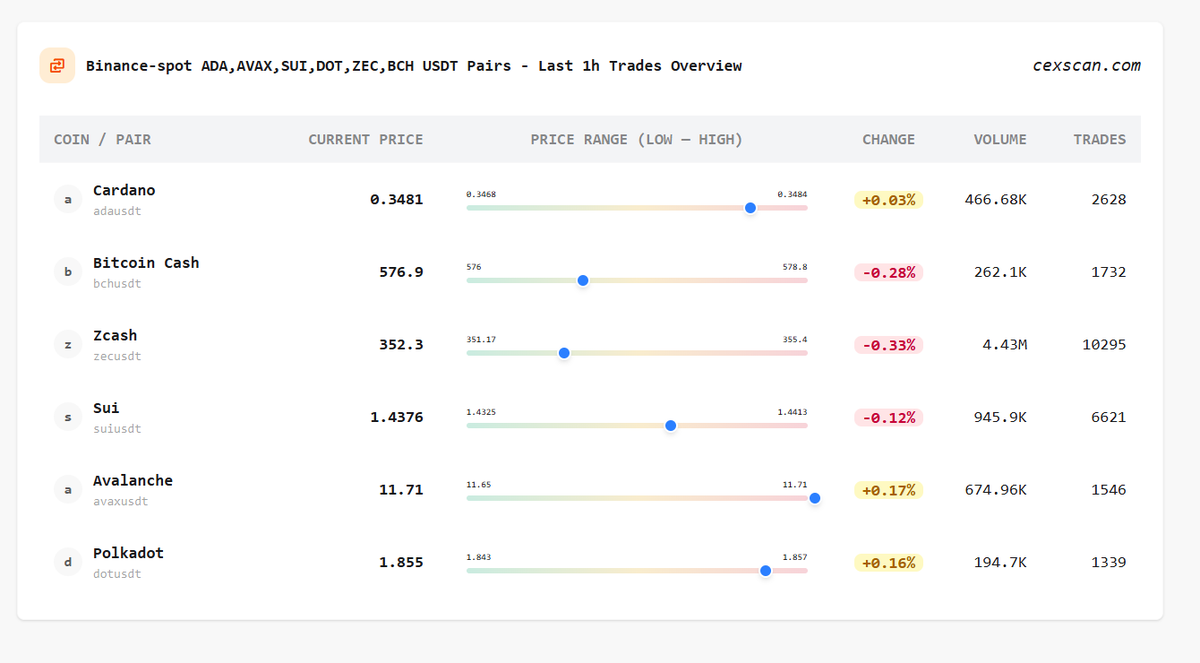Click the Sui trades count 6621

(1109, 417)
